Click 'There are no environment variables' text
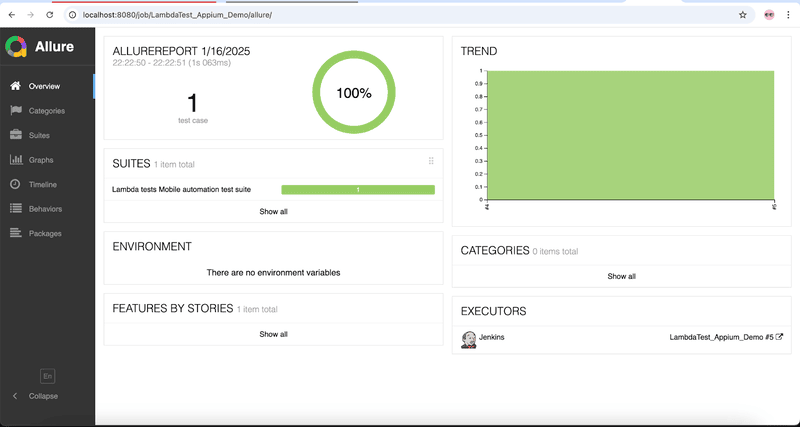Image resolution: width=800 pixels, height=427 pixels. (x=273, y=272)
